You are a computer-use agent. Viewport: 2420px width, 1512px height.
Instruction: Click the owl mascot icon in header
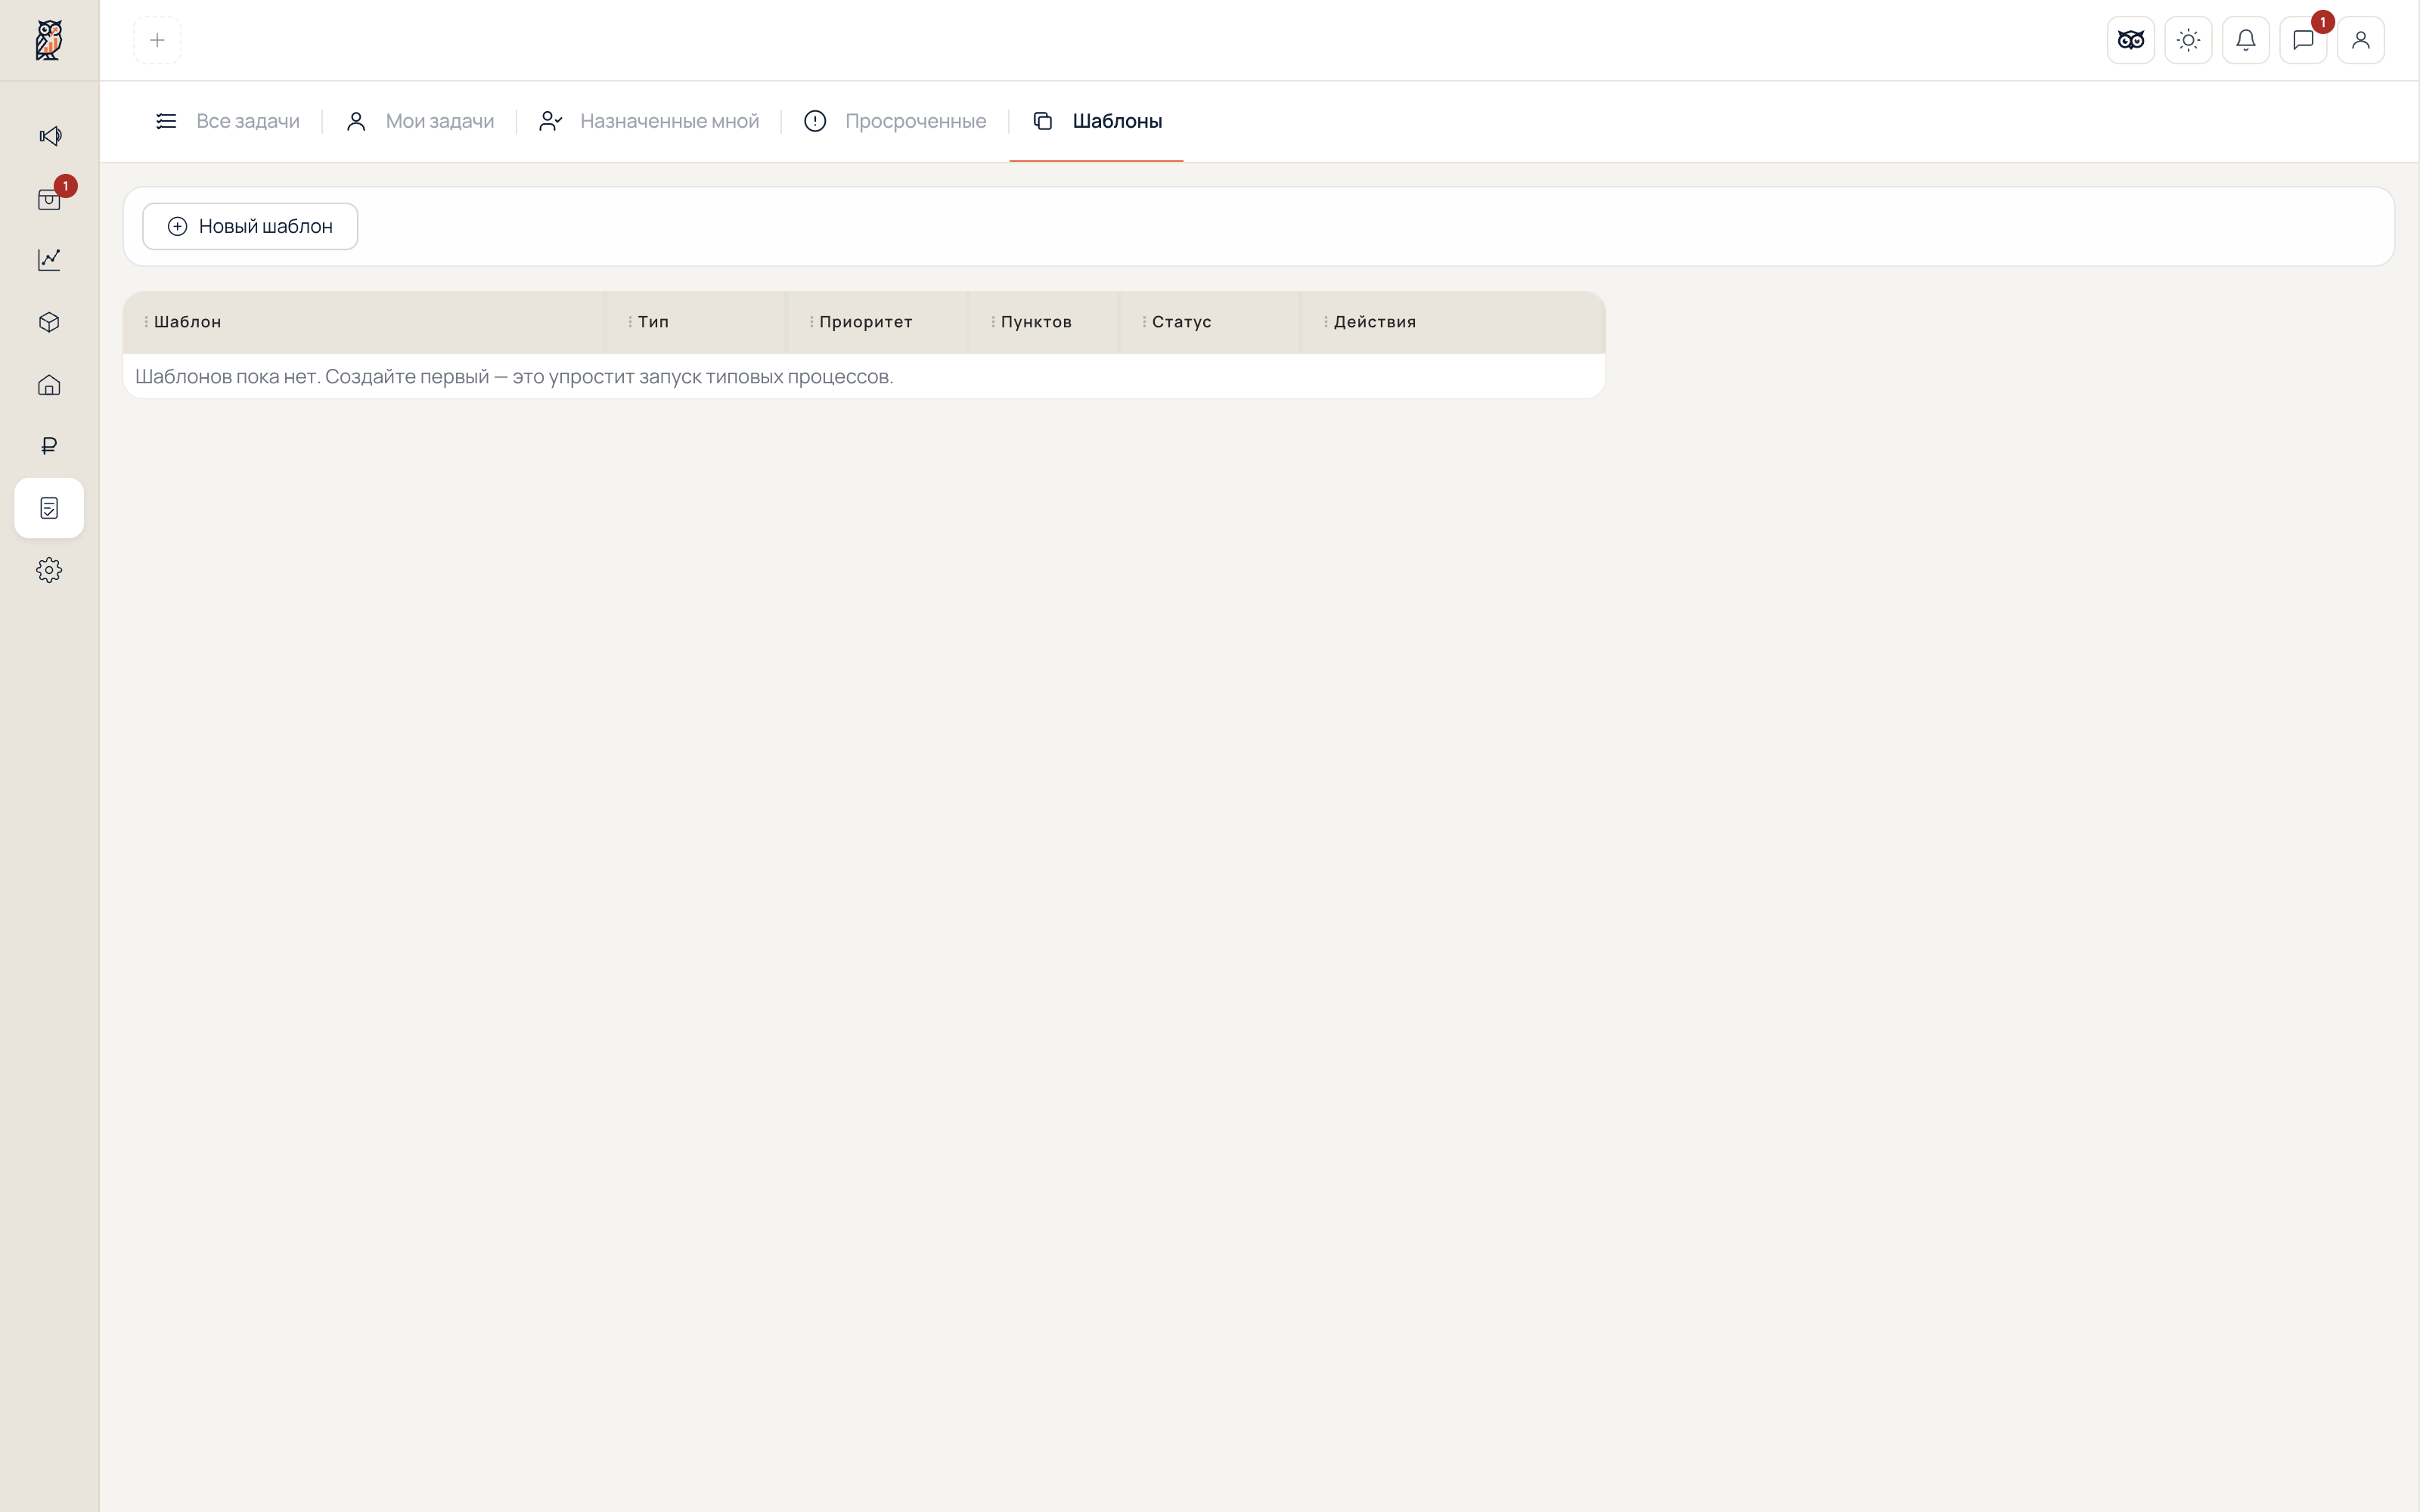2130,40
